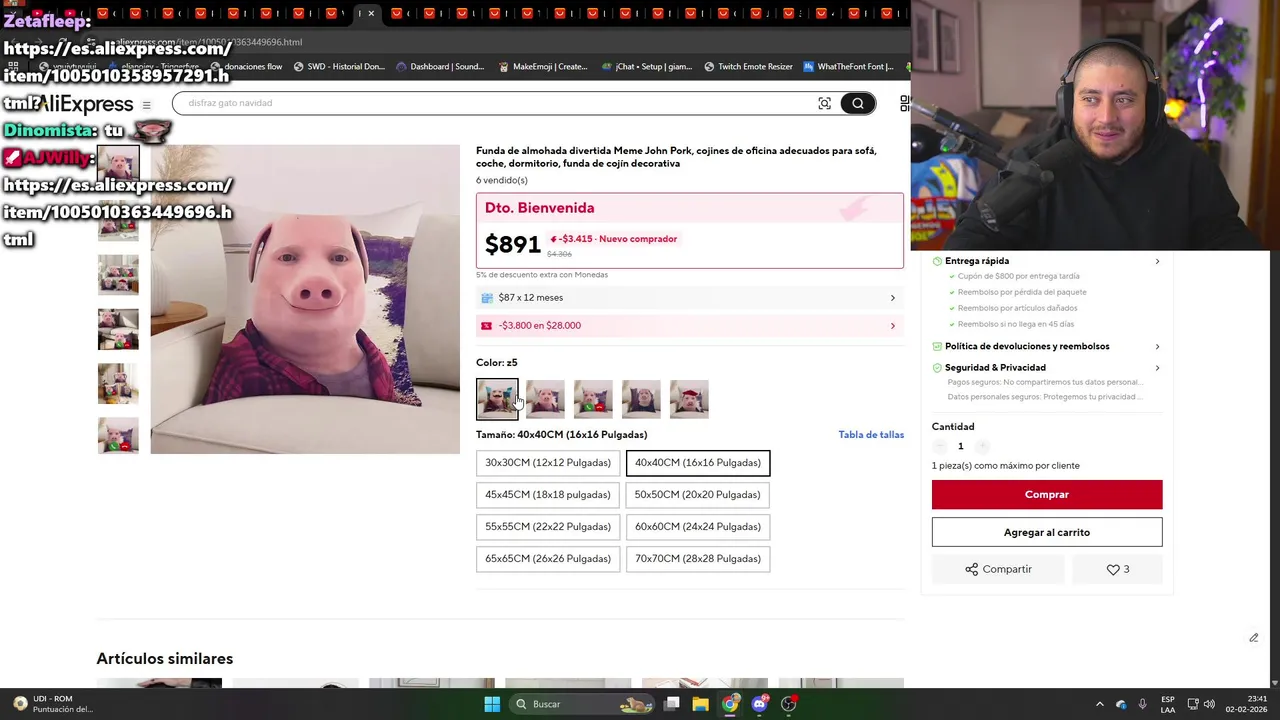Click the taskbar Buscar search box

point(583,704)
